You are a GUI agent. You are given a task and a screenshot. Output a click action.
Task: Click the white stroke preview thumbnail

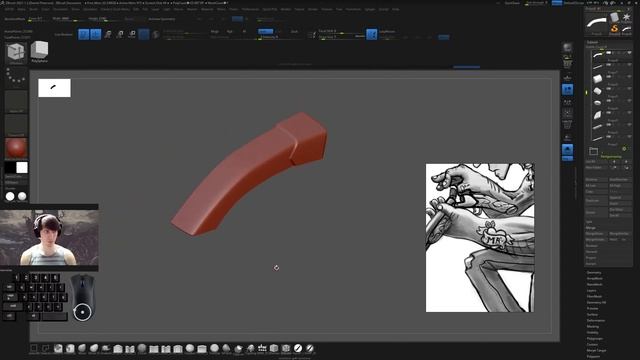[x=54, y=88]
